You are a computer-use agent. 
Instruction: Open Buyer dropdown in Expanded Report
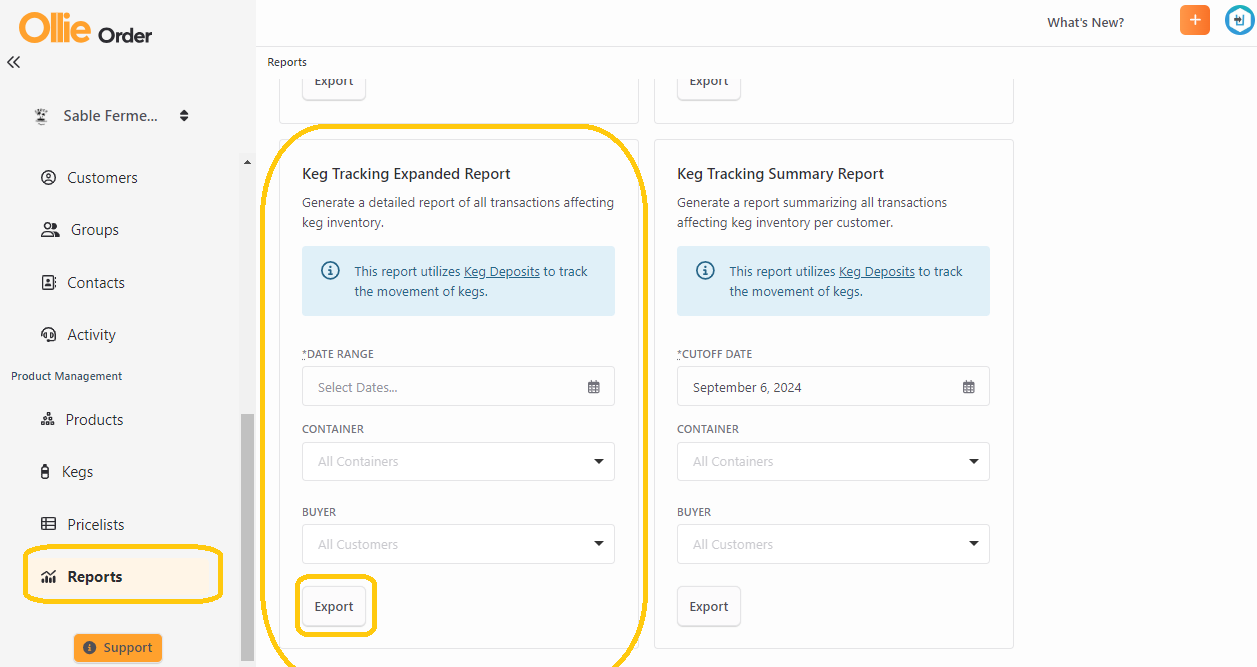458,545
